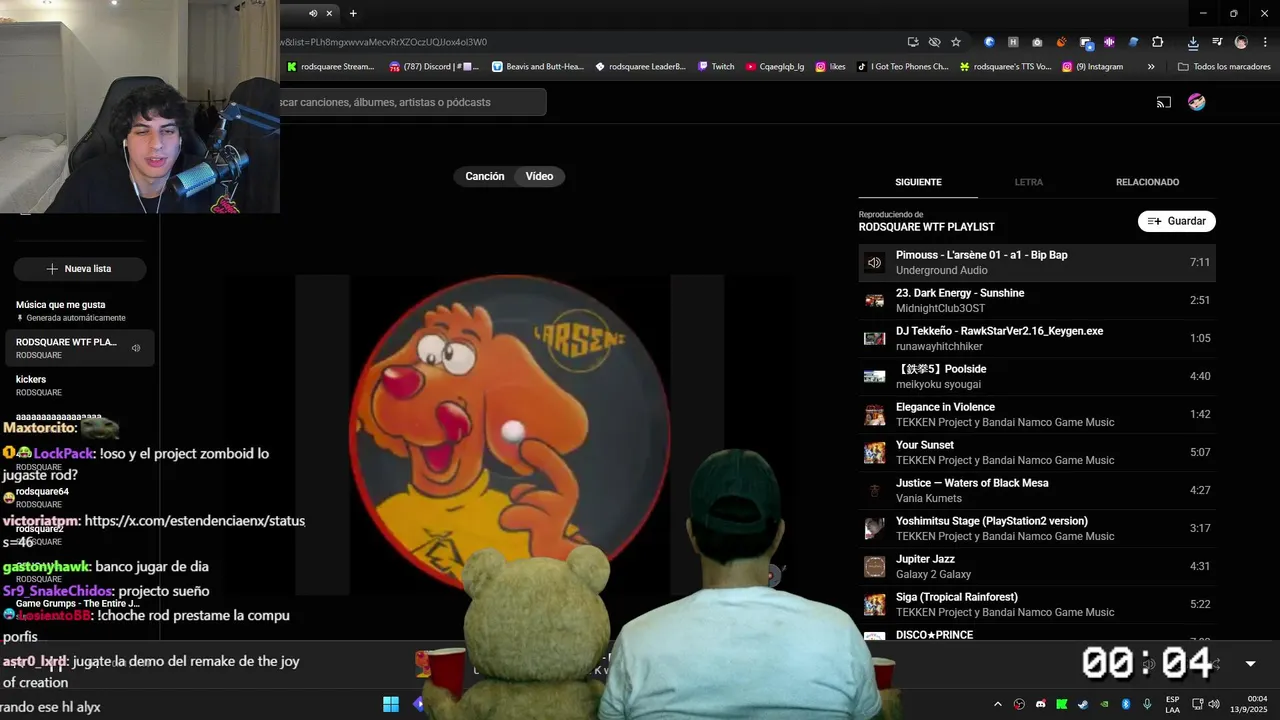This screenshot has height=720, width=1280.
Task: Play Your Sunset from the queue
Action: pos(1037,452)
